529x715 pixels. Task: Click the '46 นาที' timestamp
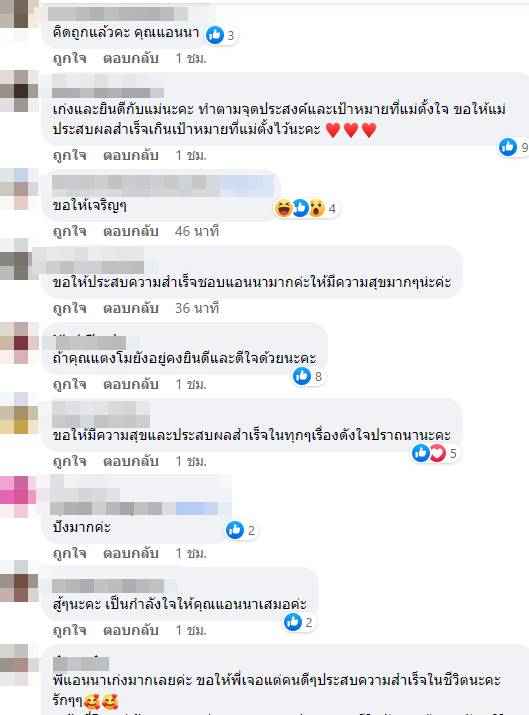(197, 231)
